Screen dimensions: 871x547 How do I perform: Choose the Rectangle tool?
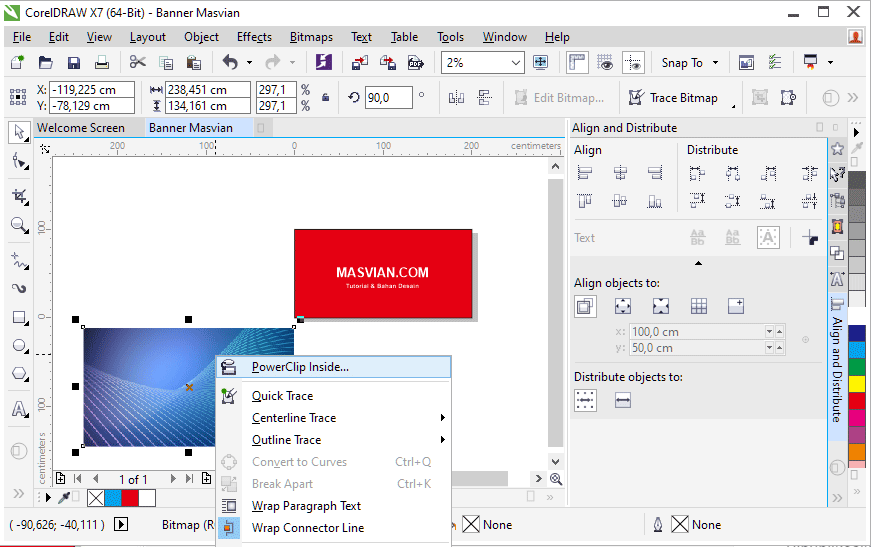tap(19, 318)
